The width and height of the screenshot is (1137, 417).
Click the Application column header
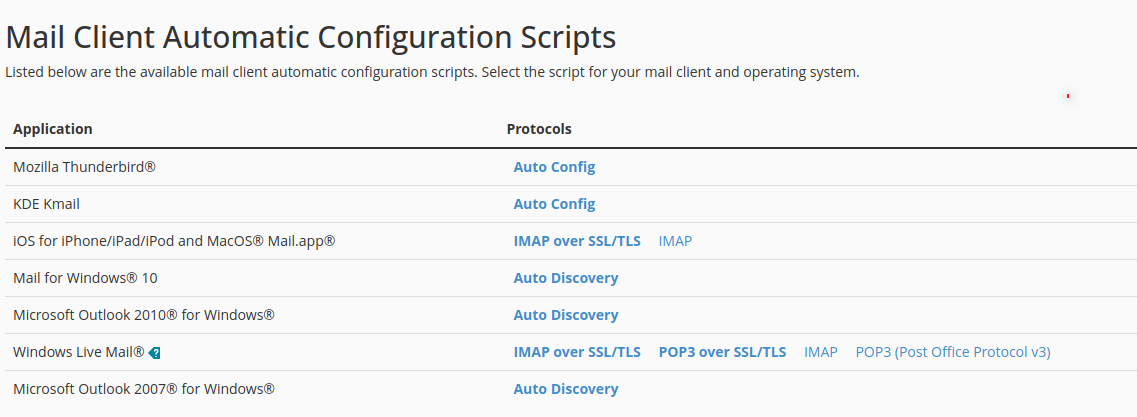pos(53,129)
